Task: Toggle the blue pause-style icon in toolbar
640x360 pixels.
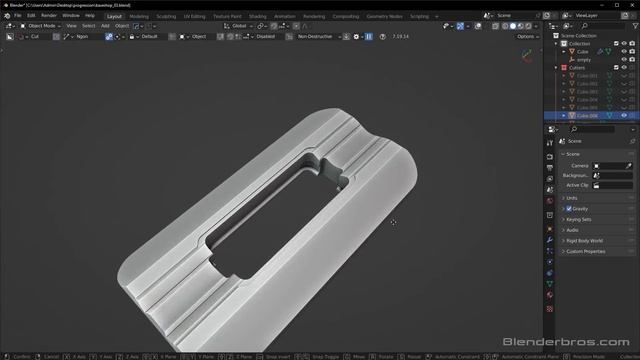Action: point(369,36)
